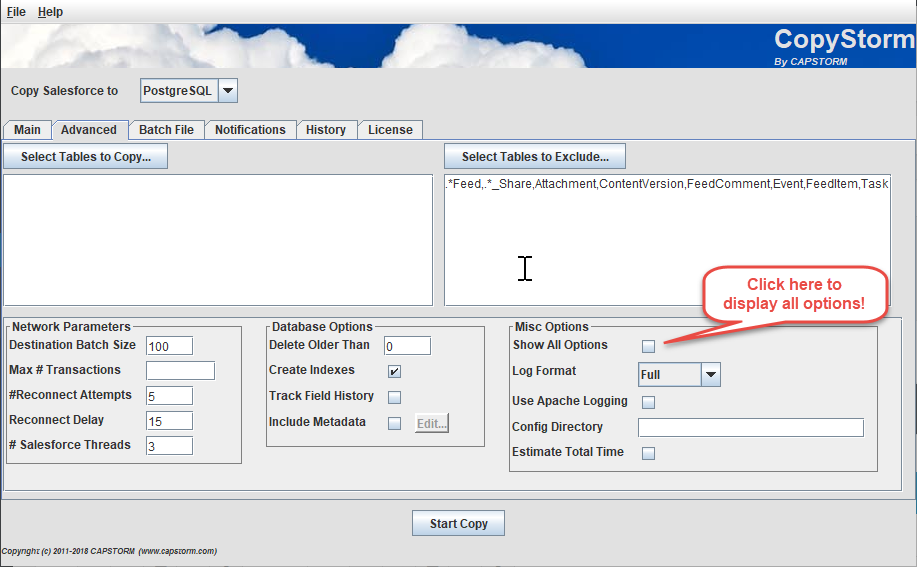Image resolution: width=917 pixels, height=567 pixels.
Task: Click the Config Directory field
Action: [x=751, y=427]
